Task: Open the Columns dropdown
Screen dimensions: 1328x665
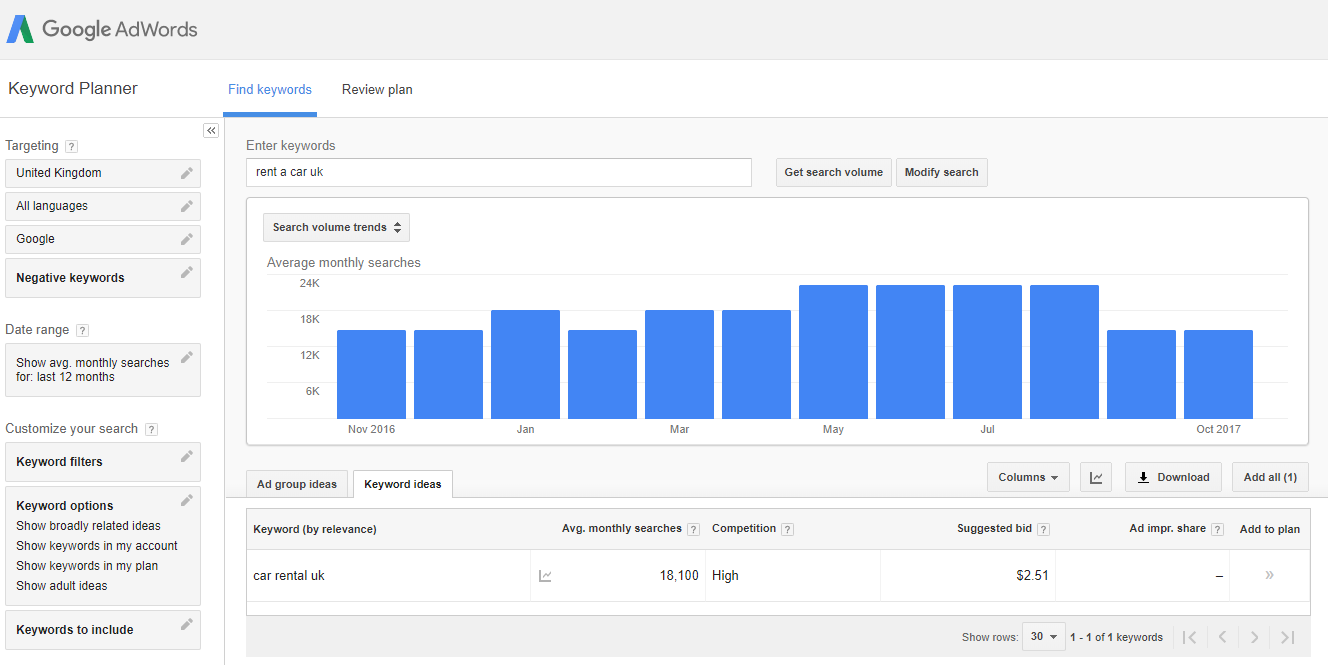Action: [1028, 477]
